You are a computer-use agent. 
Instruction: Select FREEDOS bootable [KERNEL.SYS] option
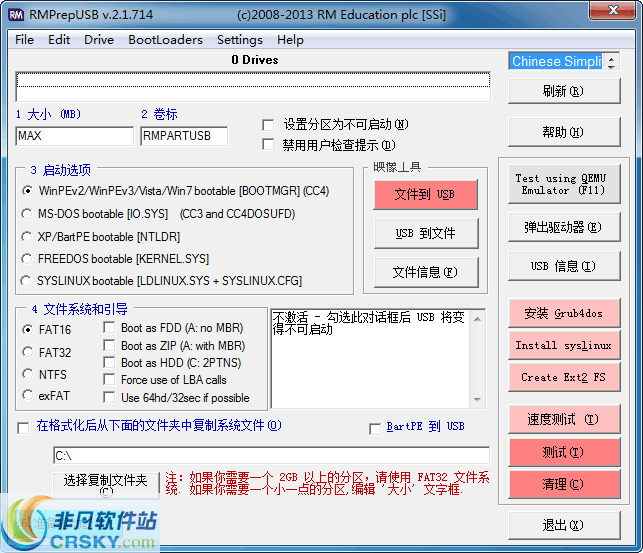click(x=27, y=259)
